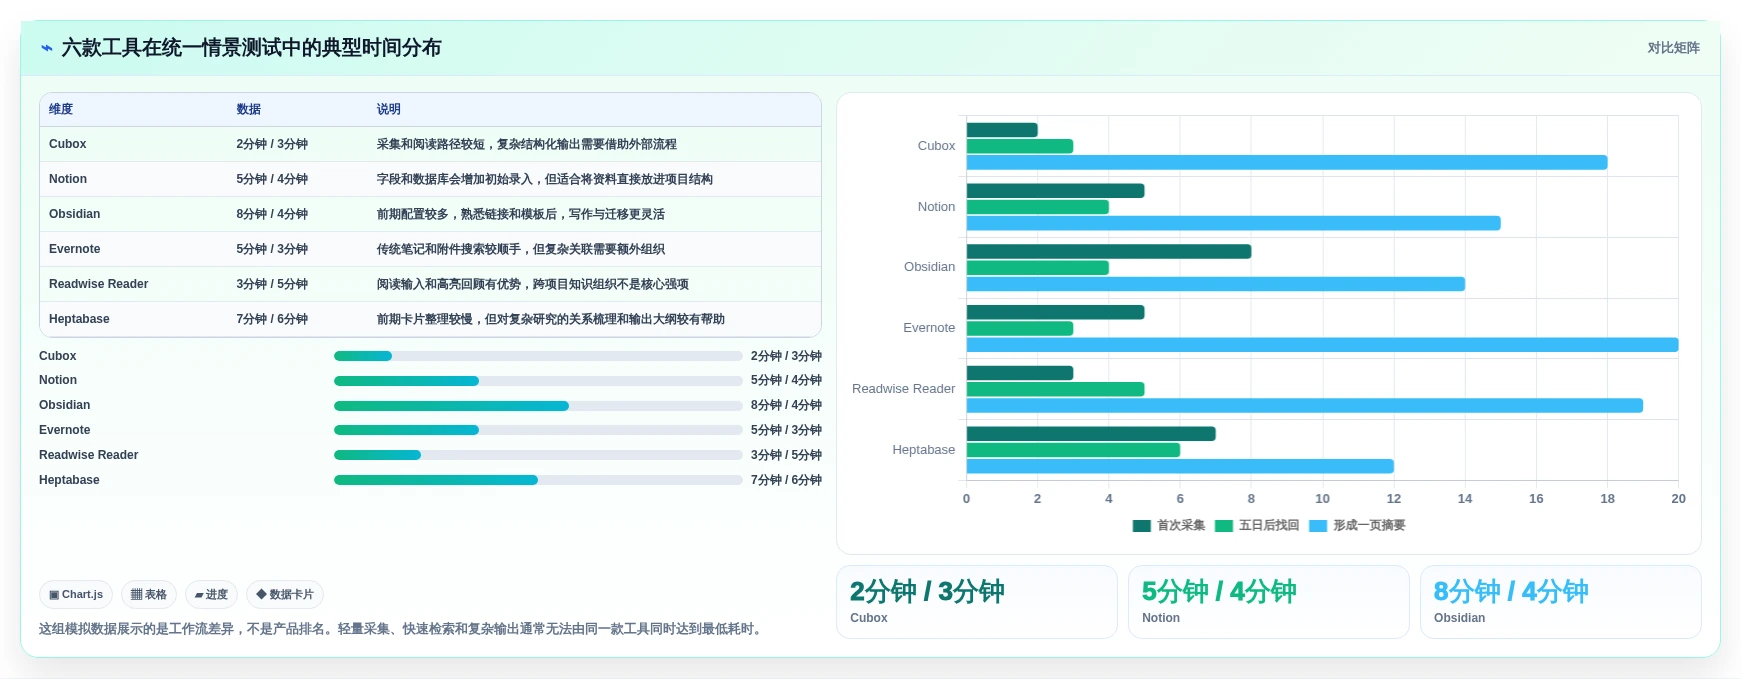Click the 形成一页摘要 legend text
Image resolution: width=1741 pixels, height=679 pixels.
click(1369, 525)
